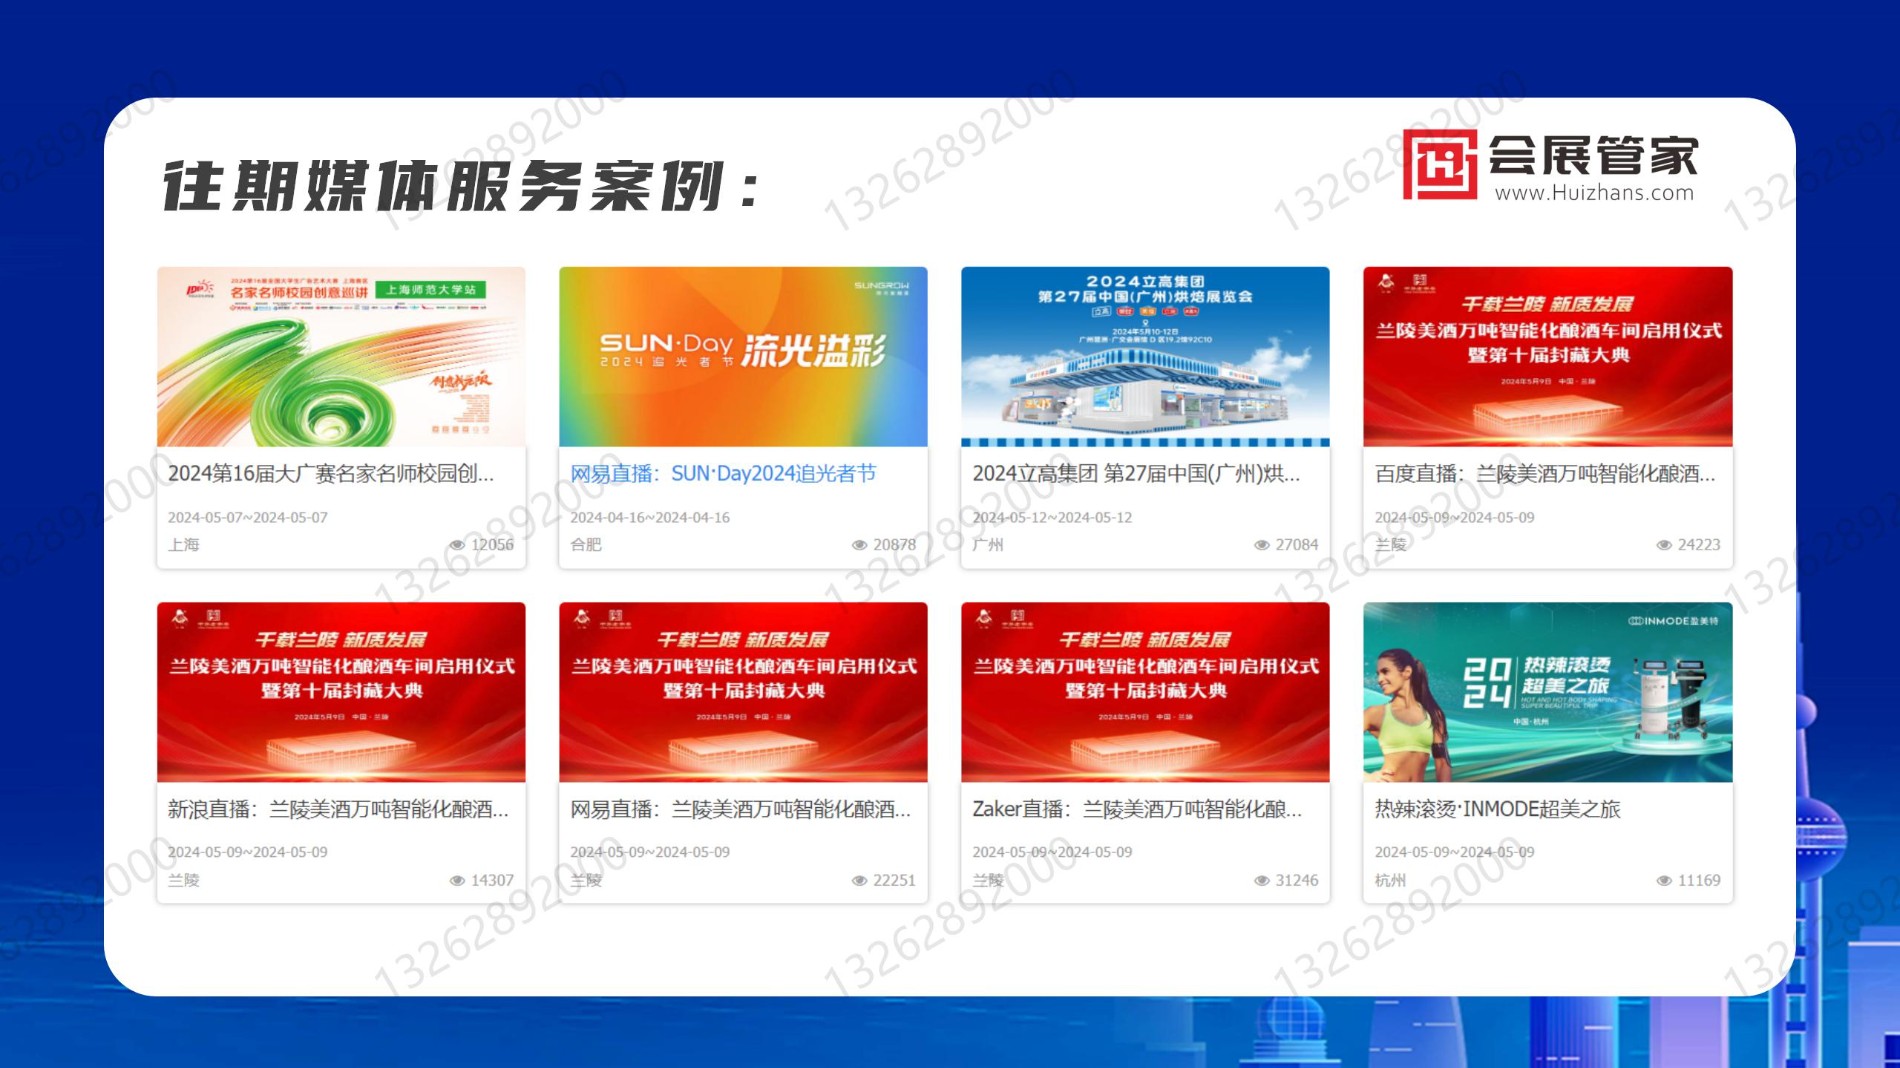
Task: Click the eye icon beside 11169 views
Action: point(1664,881)
